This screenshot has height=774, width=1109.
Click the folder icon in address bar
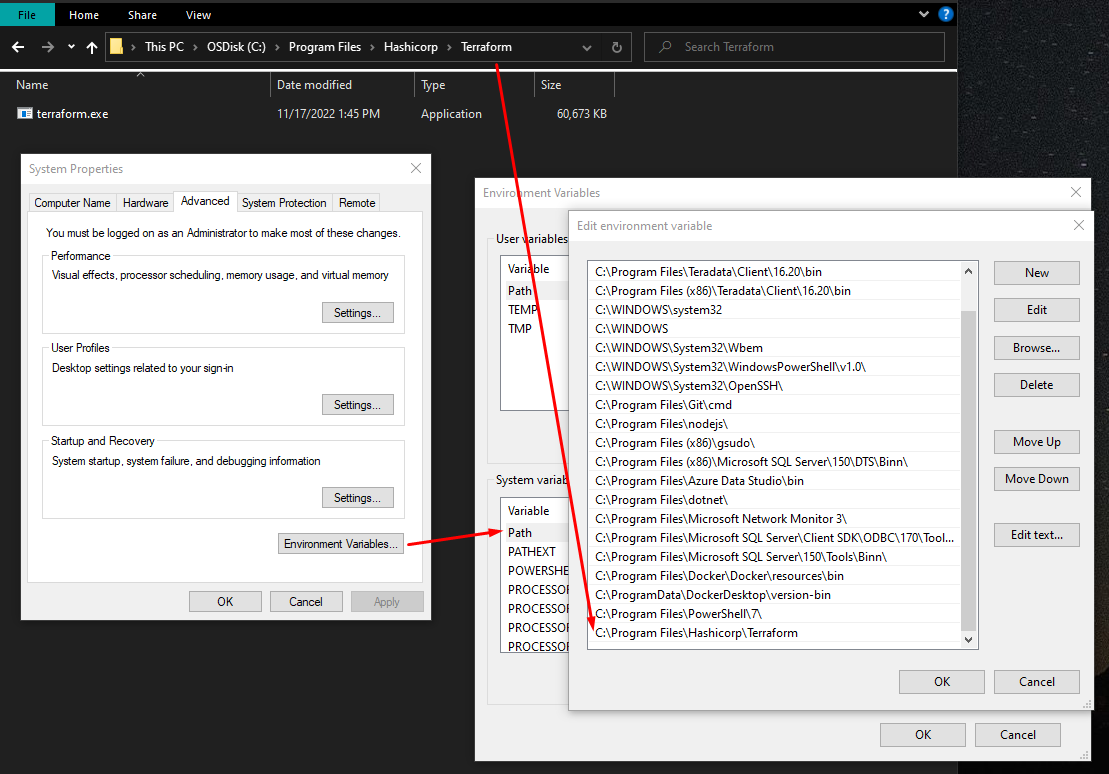[x=117, y=47]
